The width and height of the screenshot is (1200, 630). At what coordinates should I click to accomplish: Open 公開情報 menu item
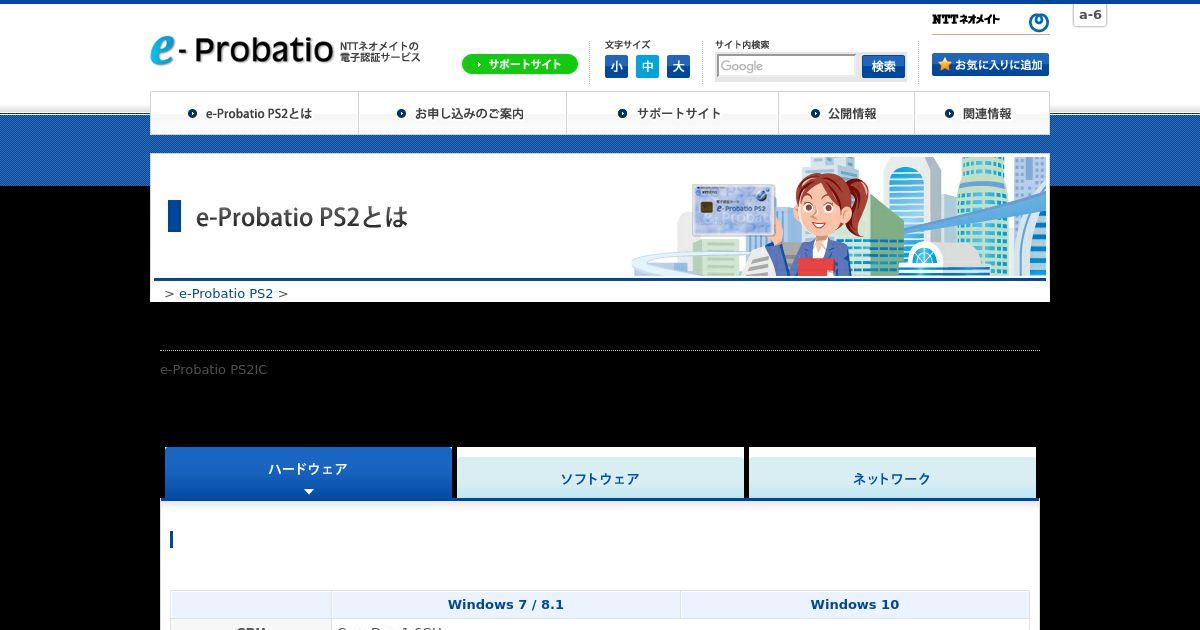tap(846, 113)
